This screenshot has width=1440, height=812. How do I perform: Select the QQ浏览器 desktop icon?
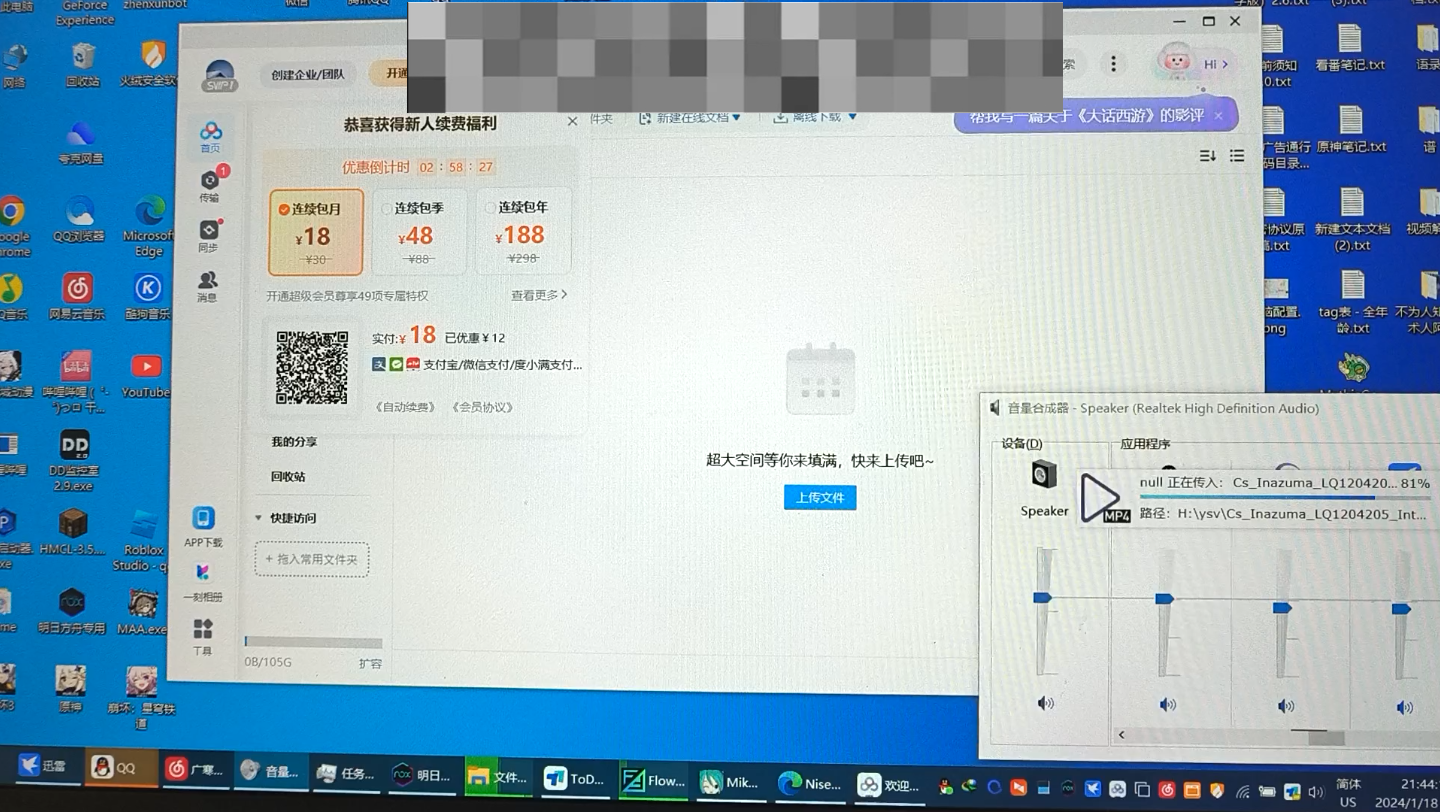pyautogui.click(x=79, y=220)
